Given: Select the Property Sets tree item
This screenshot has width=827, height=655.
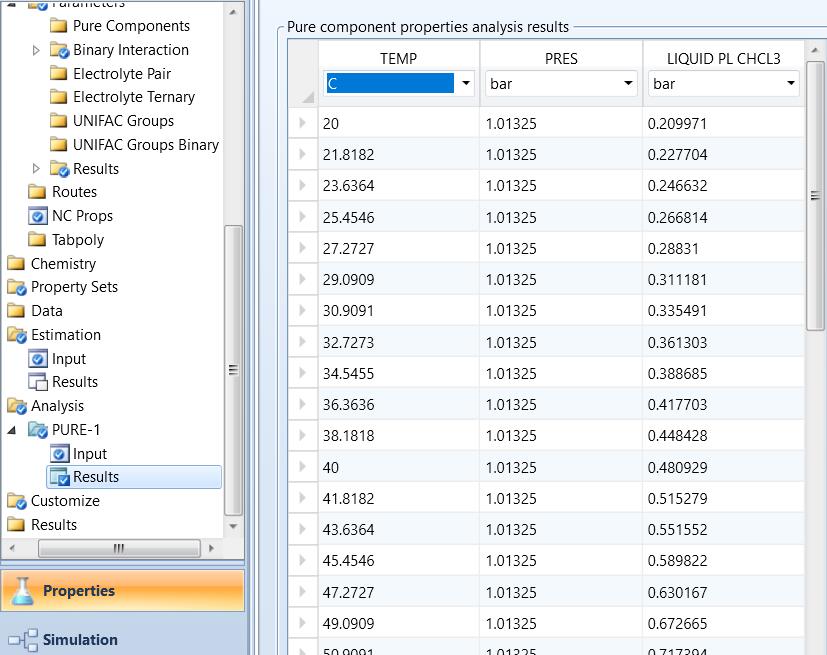Looking at the screenshot, I should (x=74, y=287).
